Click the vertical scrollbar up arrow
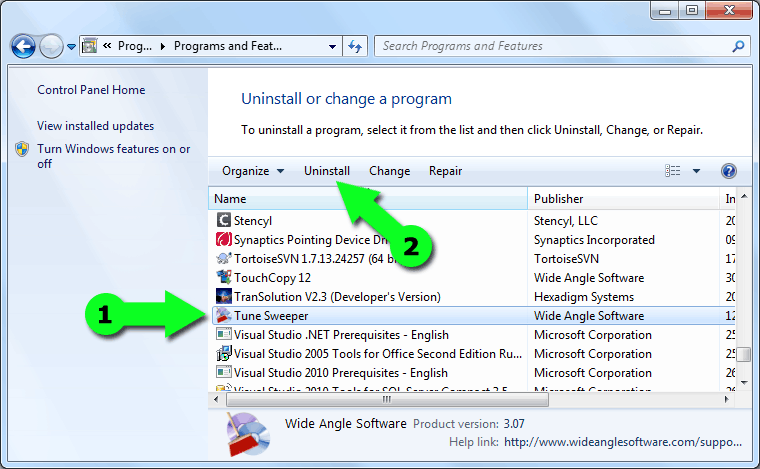The image size is (760, 469). [744, 196]
